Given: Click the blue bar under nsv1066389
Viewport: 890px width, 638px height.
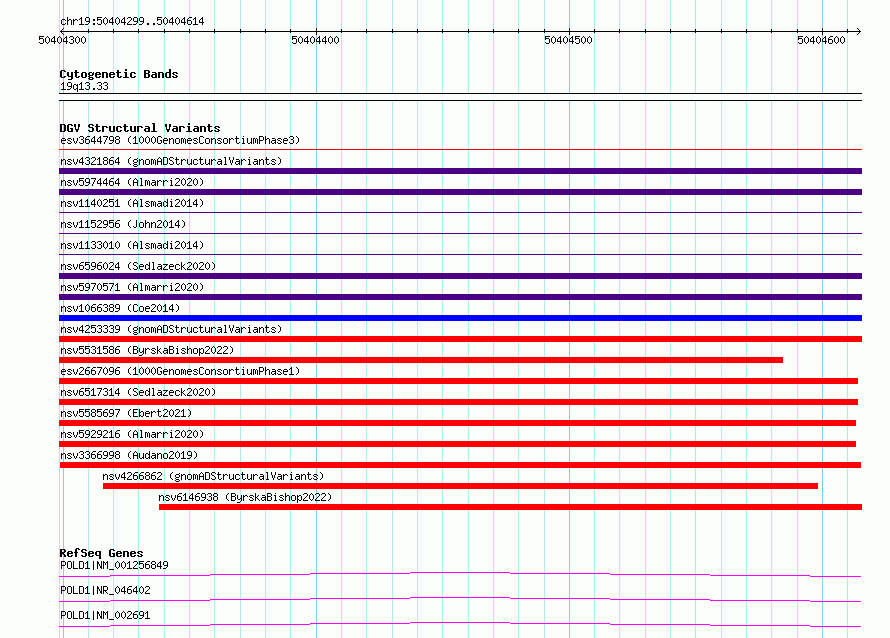Looking at the screenshot, I should tap(460, 318).
